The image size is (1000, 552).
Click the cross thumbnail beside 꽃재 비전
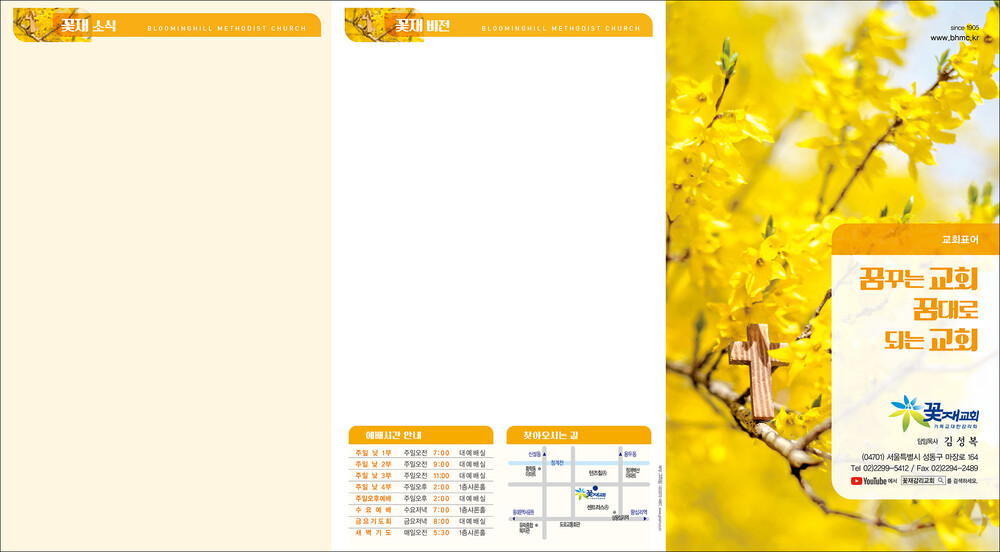[x=369, y=25]
